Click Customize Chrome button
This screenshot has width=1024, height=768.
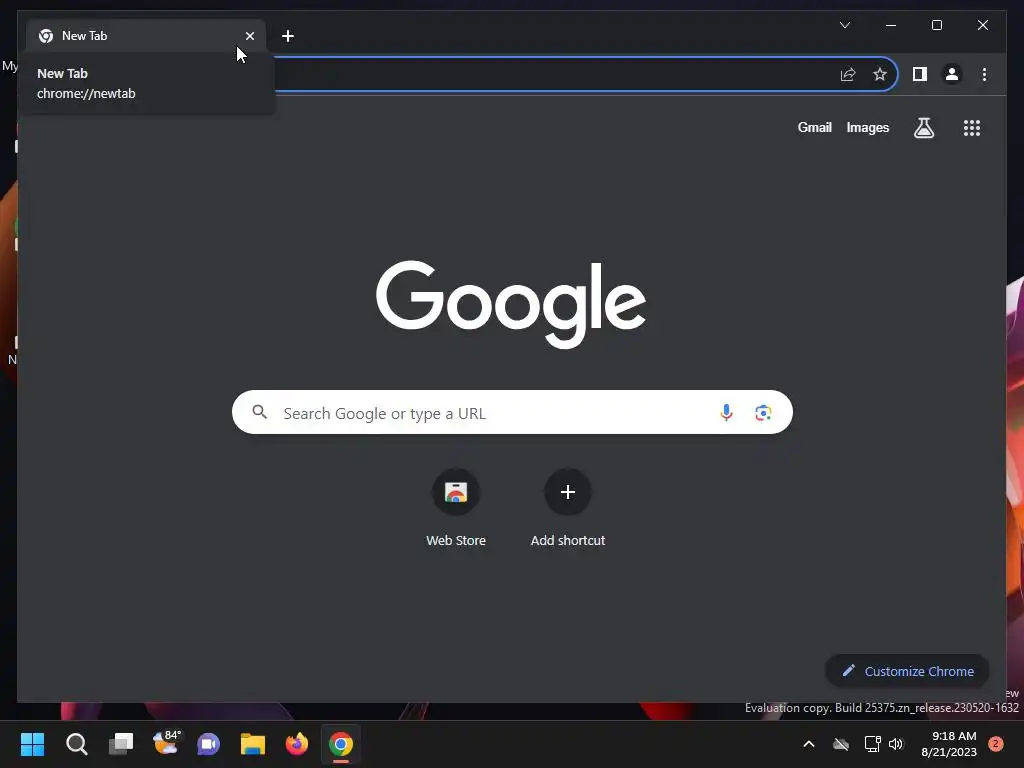(907, 671)
